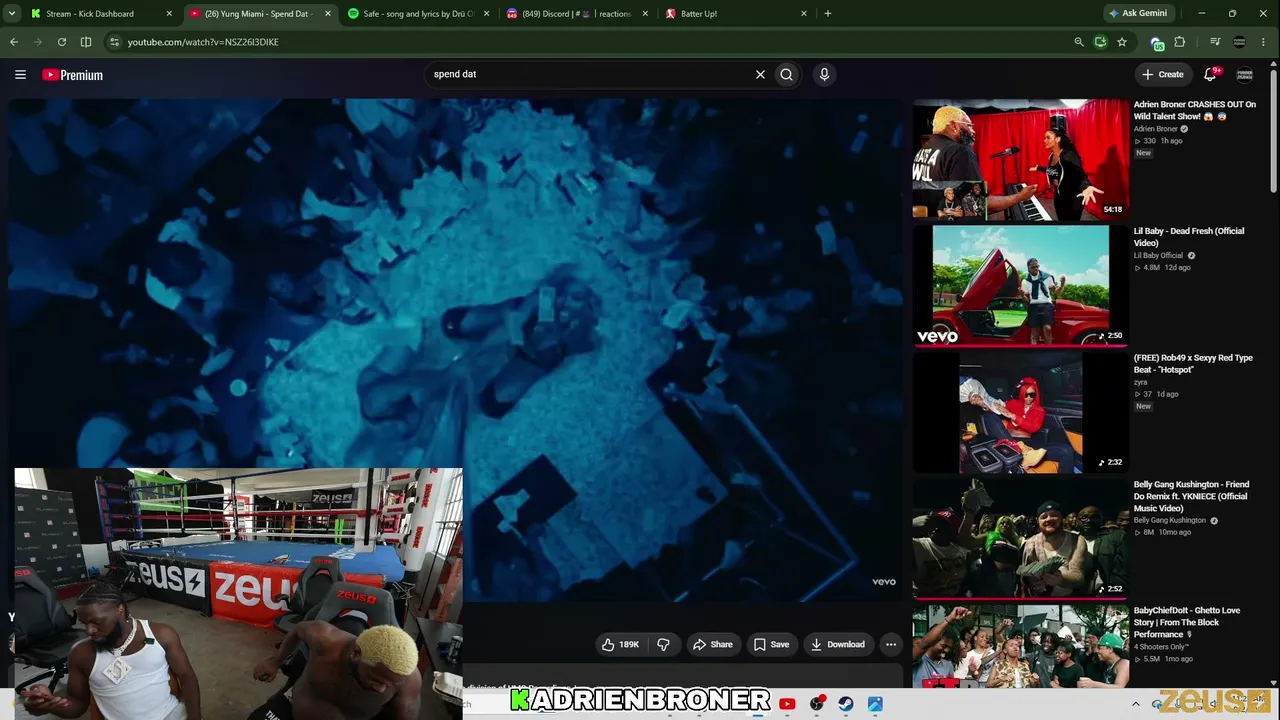Screen dimensions: 1280x720
Task: Open Steam from the taskbar
Action: pos(846,704)
